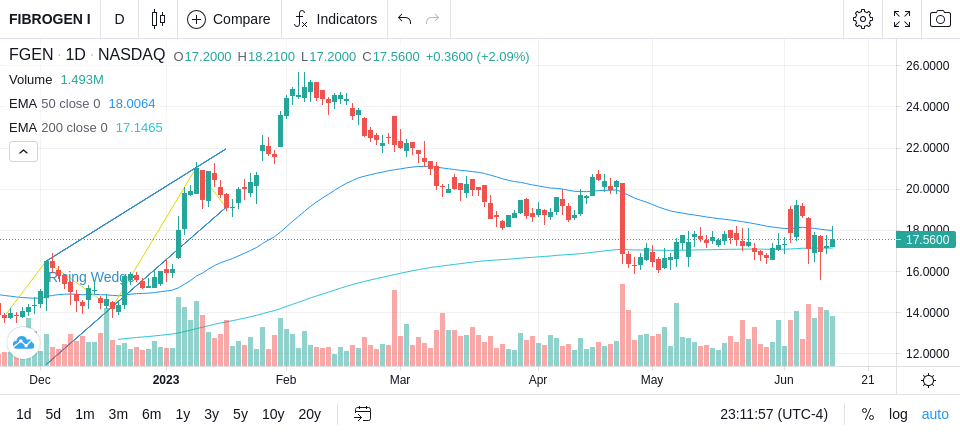Screen dimensions: 960x433
Task: Set time range to 1m
Action: [x=84, y=414]
